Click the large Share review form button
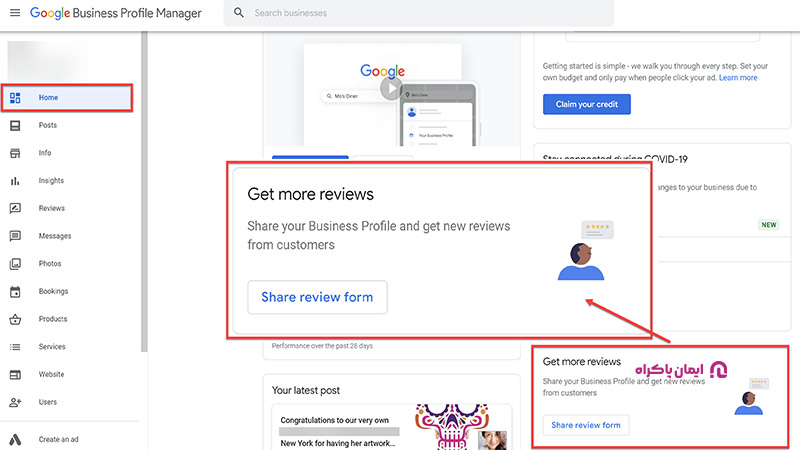This screenshot has height=450, width=800. [317, 297]
